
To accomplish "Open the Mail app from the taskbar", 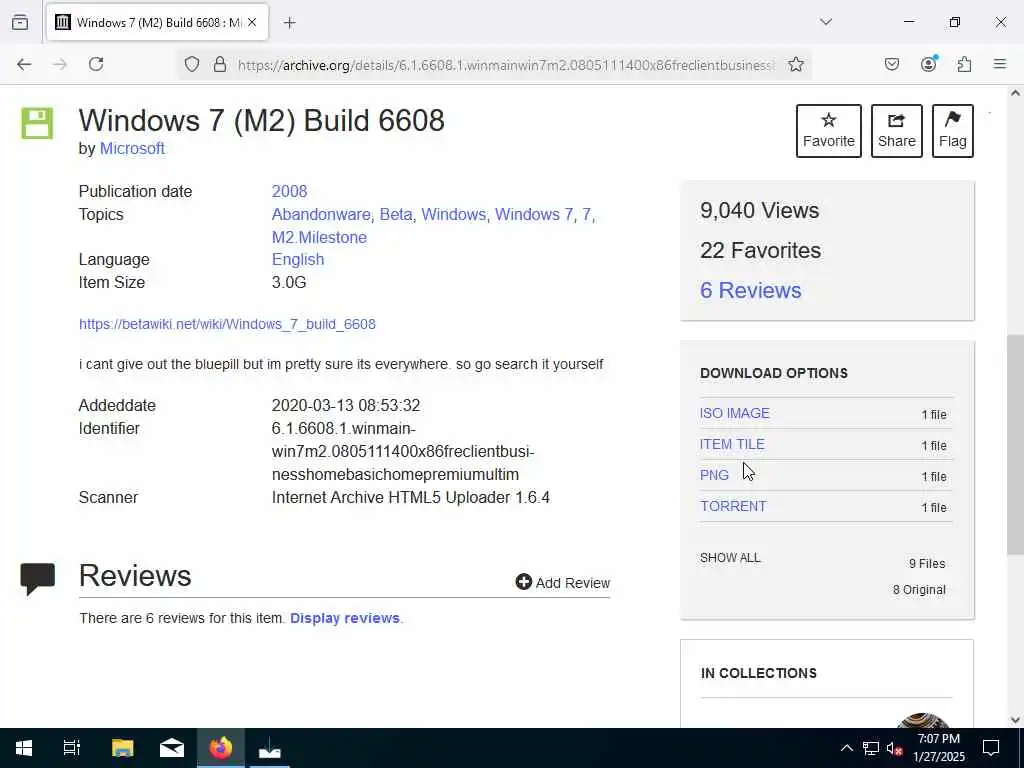I will [x=172, y=748].
